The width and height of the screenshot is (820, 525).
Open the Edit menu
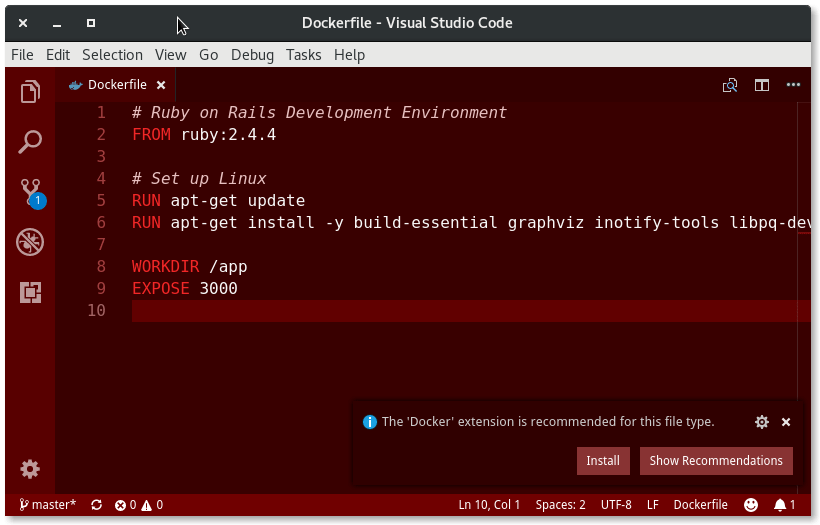pos(58,55)
